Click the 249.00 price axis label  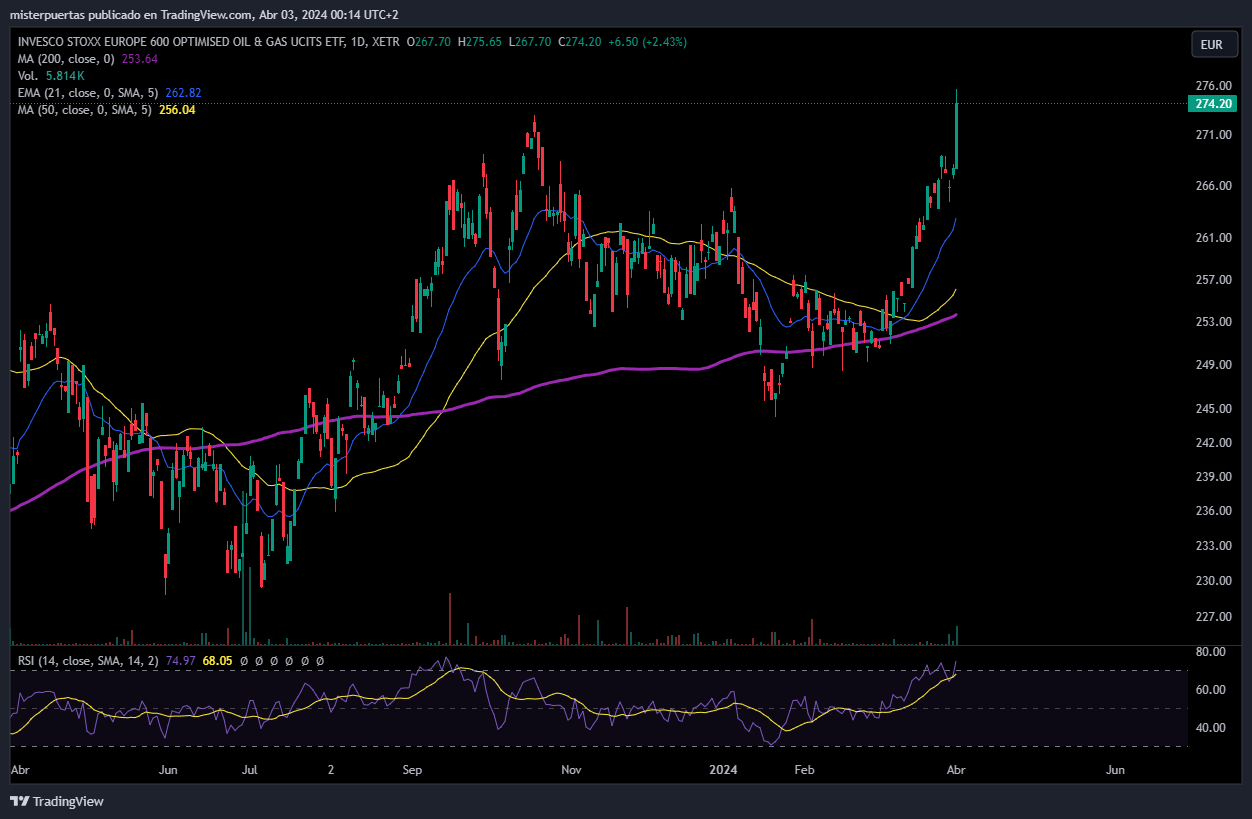point(1213,365)
